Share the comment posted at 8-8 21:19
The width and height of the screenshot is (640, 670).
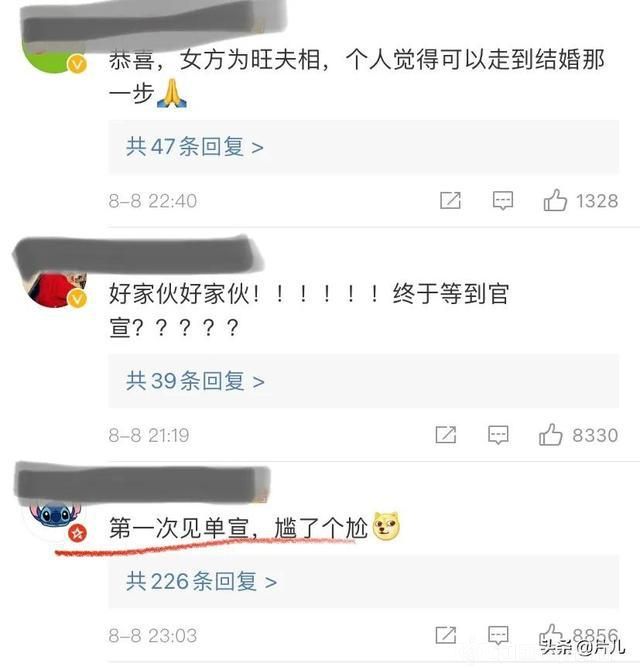tap(446, 435)
